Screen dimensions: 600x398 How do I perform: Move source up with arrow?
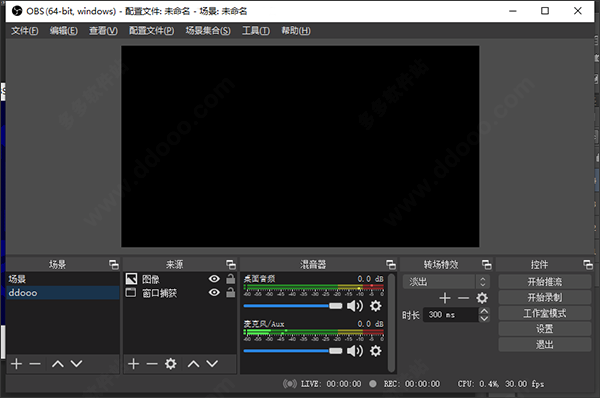[194, 364]
